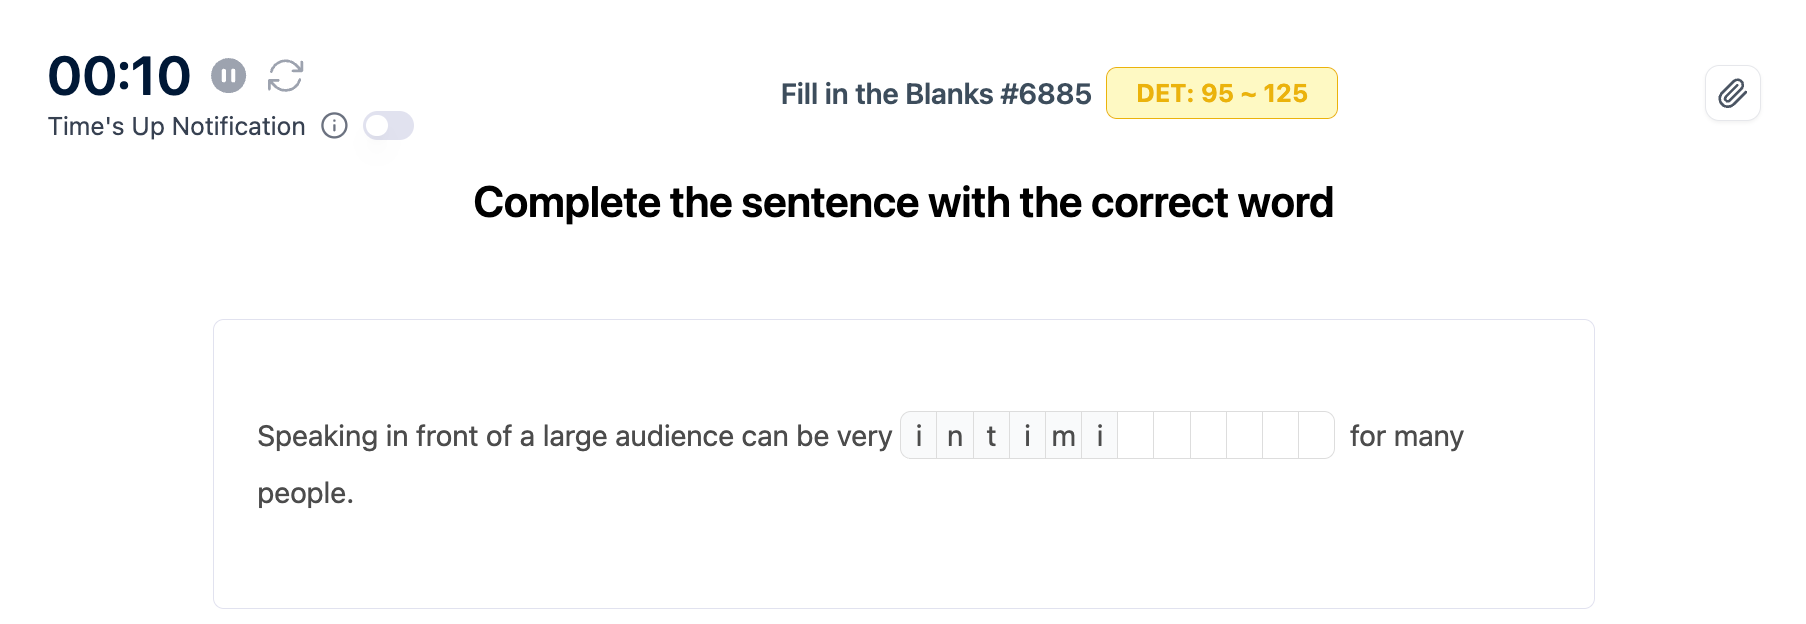
Task: Select the letter box containing 't'
Action: click(x=991, y=436)
